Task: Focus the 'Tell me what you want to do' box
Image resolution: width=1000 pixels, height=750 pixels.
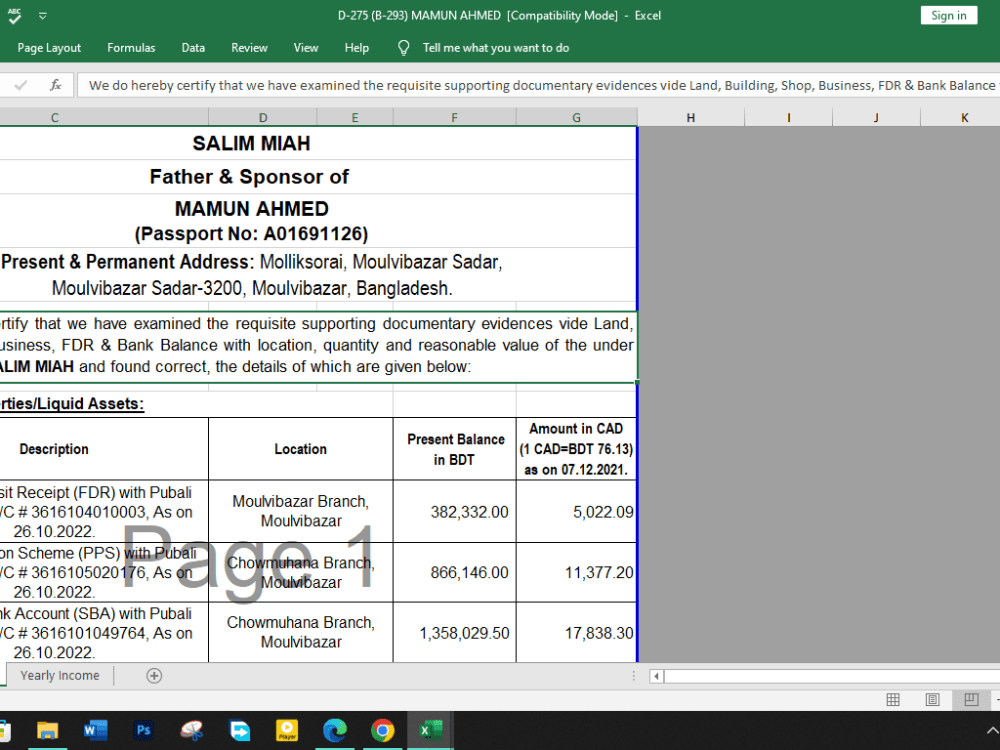Action: [496, 48]
